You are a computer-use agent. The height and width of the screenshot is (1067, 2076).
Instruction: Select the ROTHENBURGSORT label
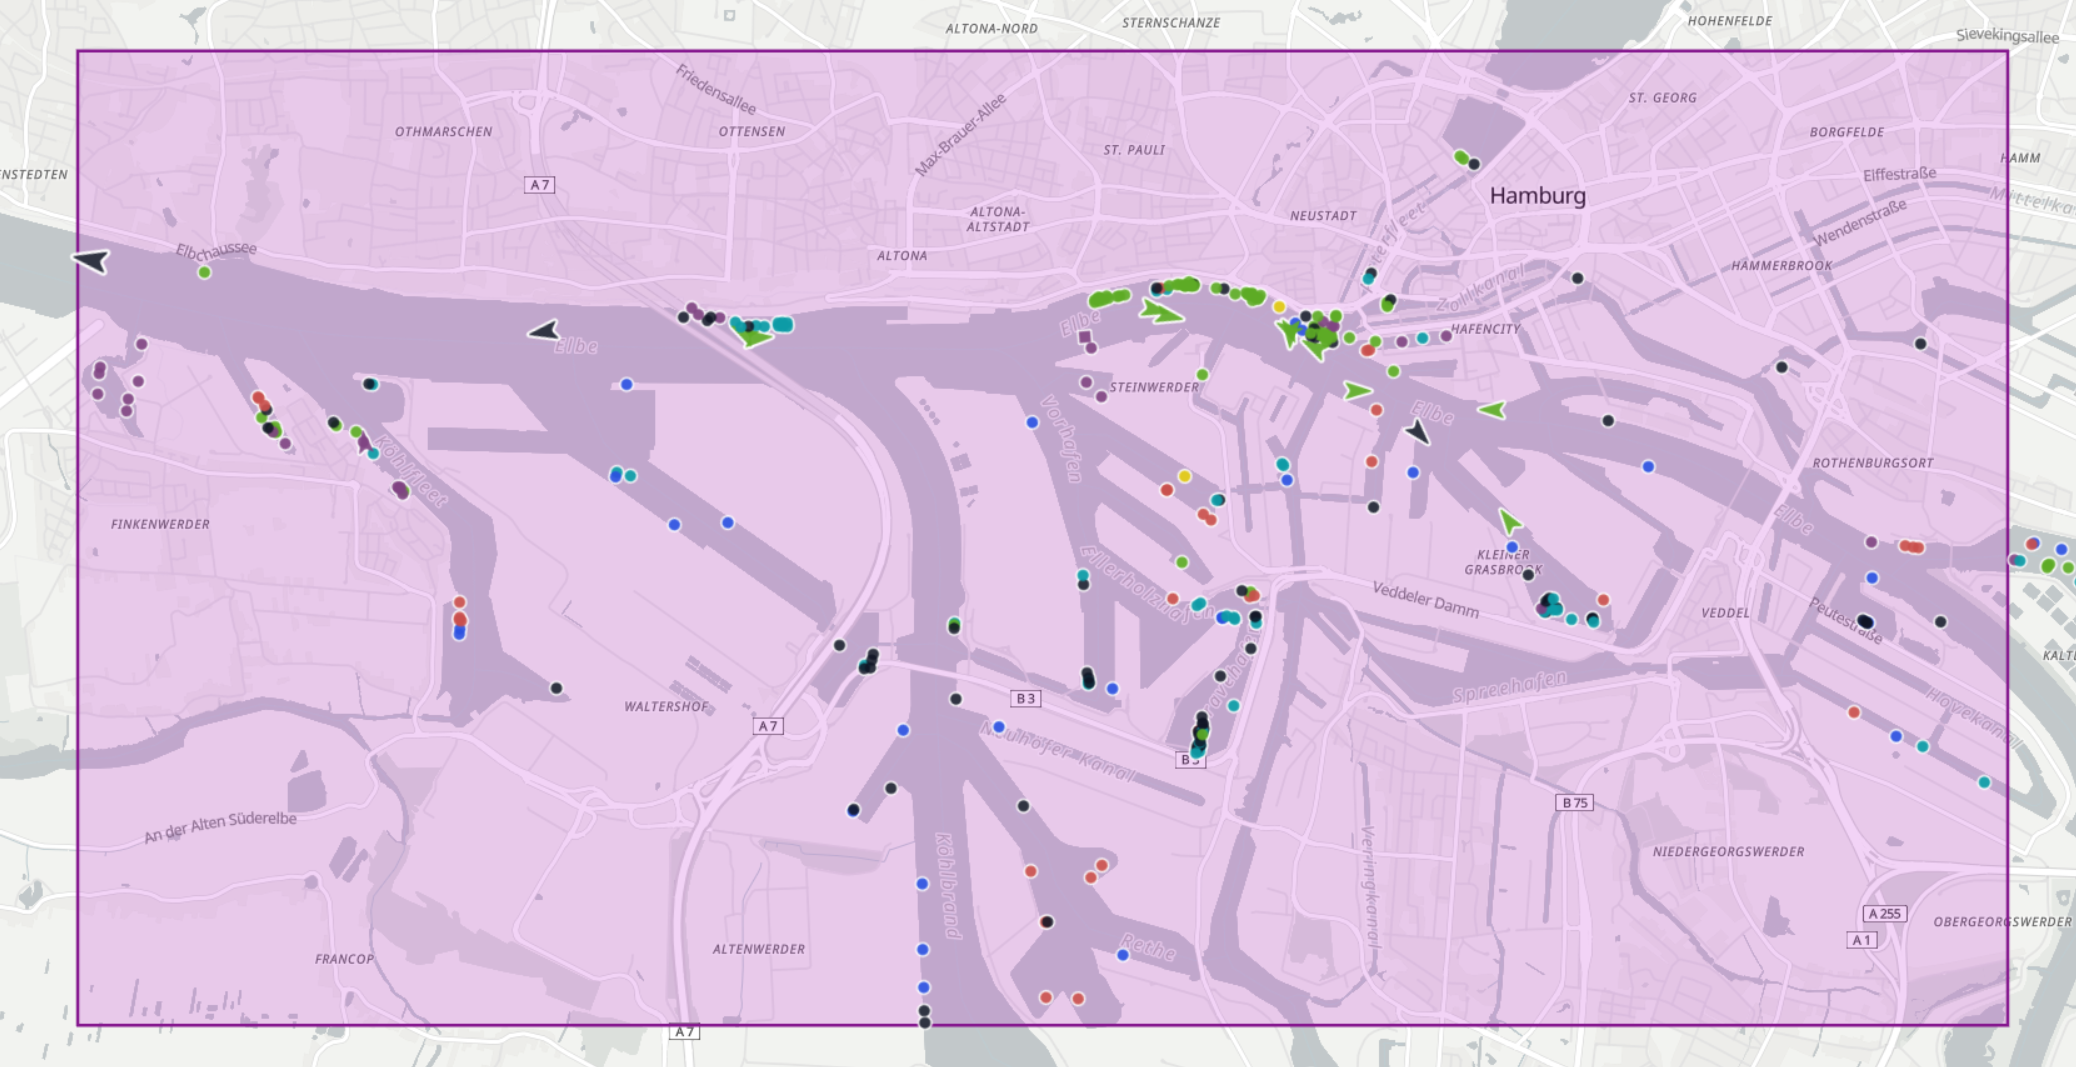(1872, 463)
